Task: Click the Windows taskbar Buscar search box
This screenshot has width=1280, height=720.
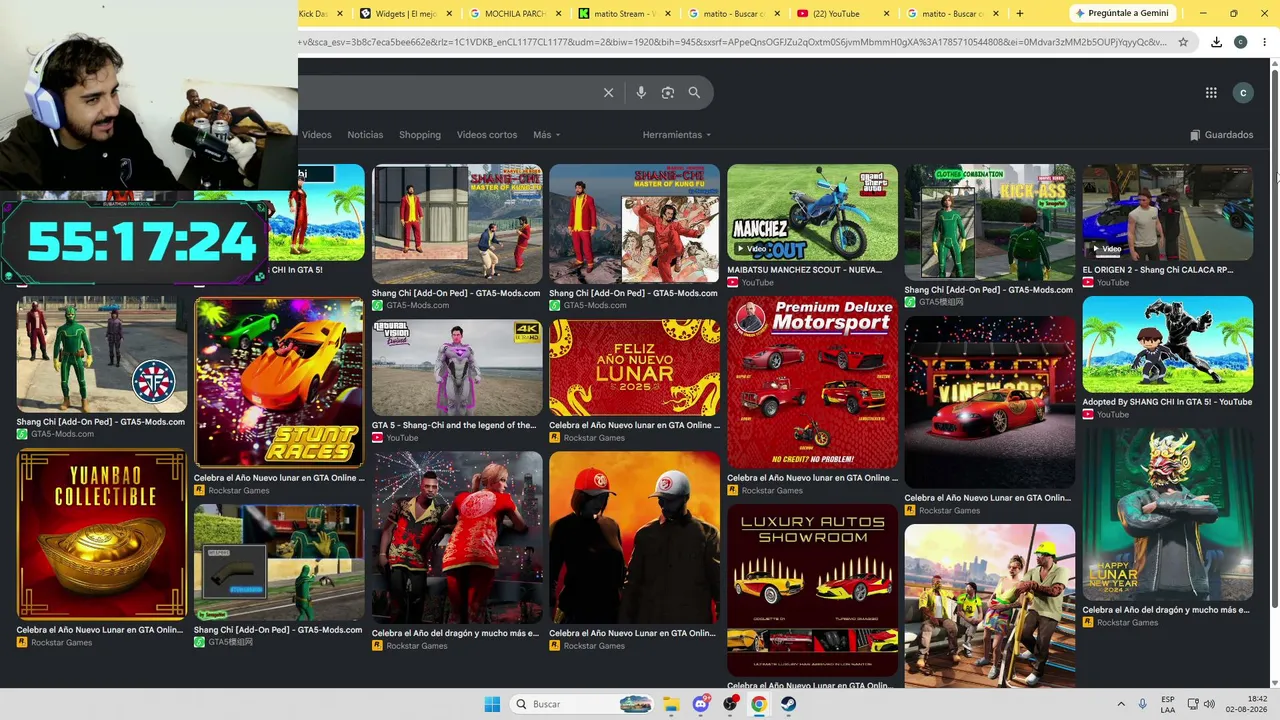Action: (582, 704)
